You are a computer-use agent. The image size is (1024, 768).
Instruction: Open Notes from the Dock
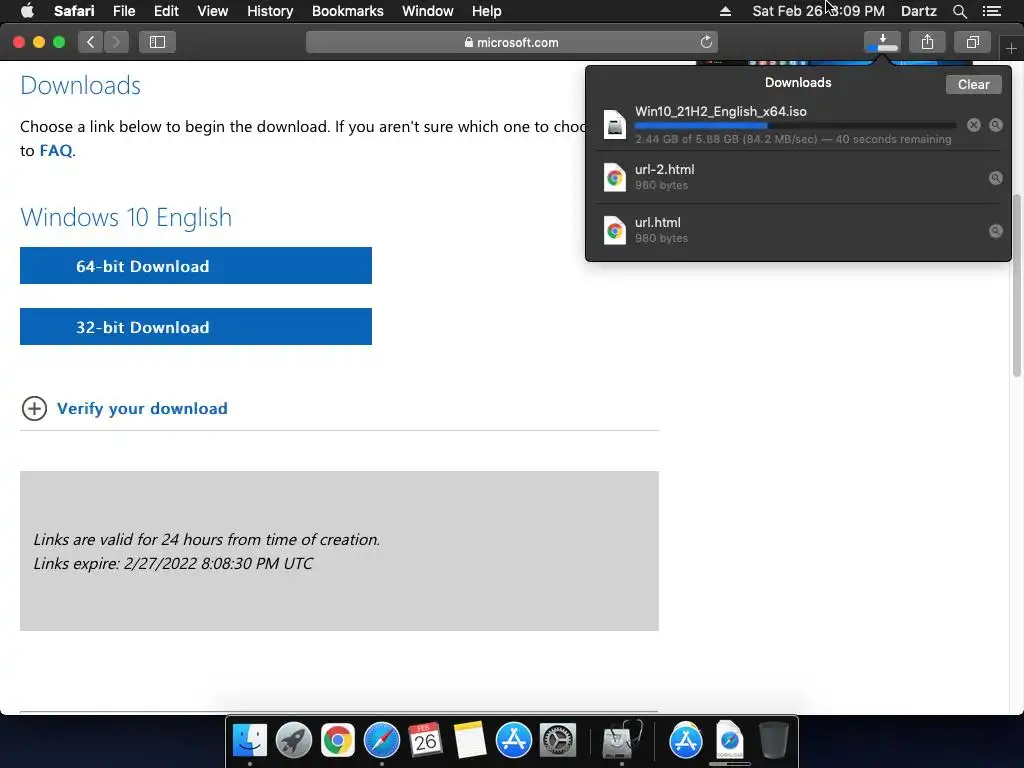click(470, 740)
